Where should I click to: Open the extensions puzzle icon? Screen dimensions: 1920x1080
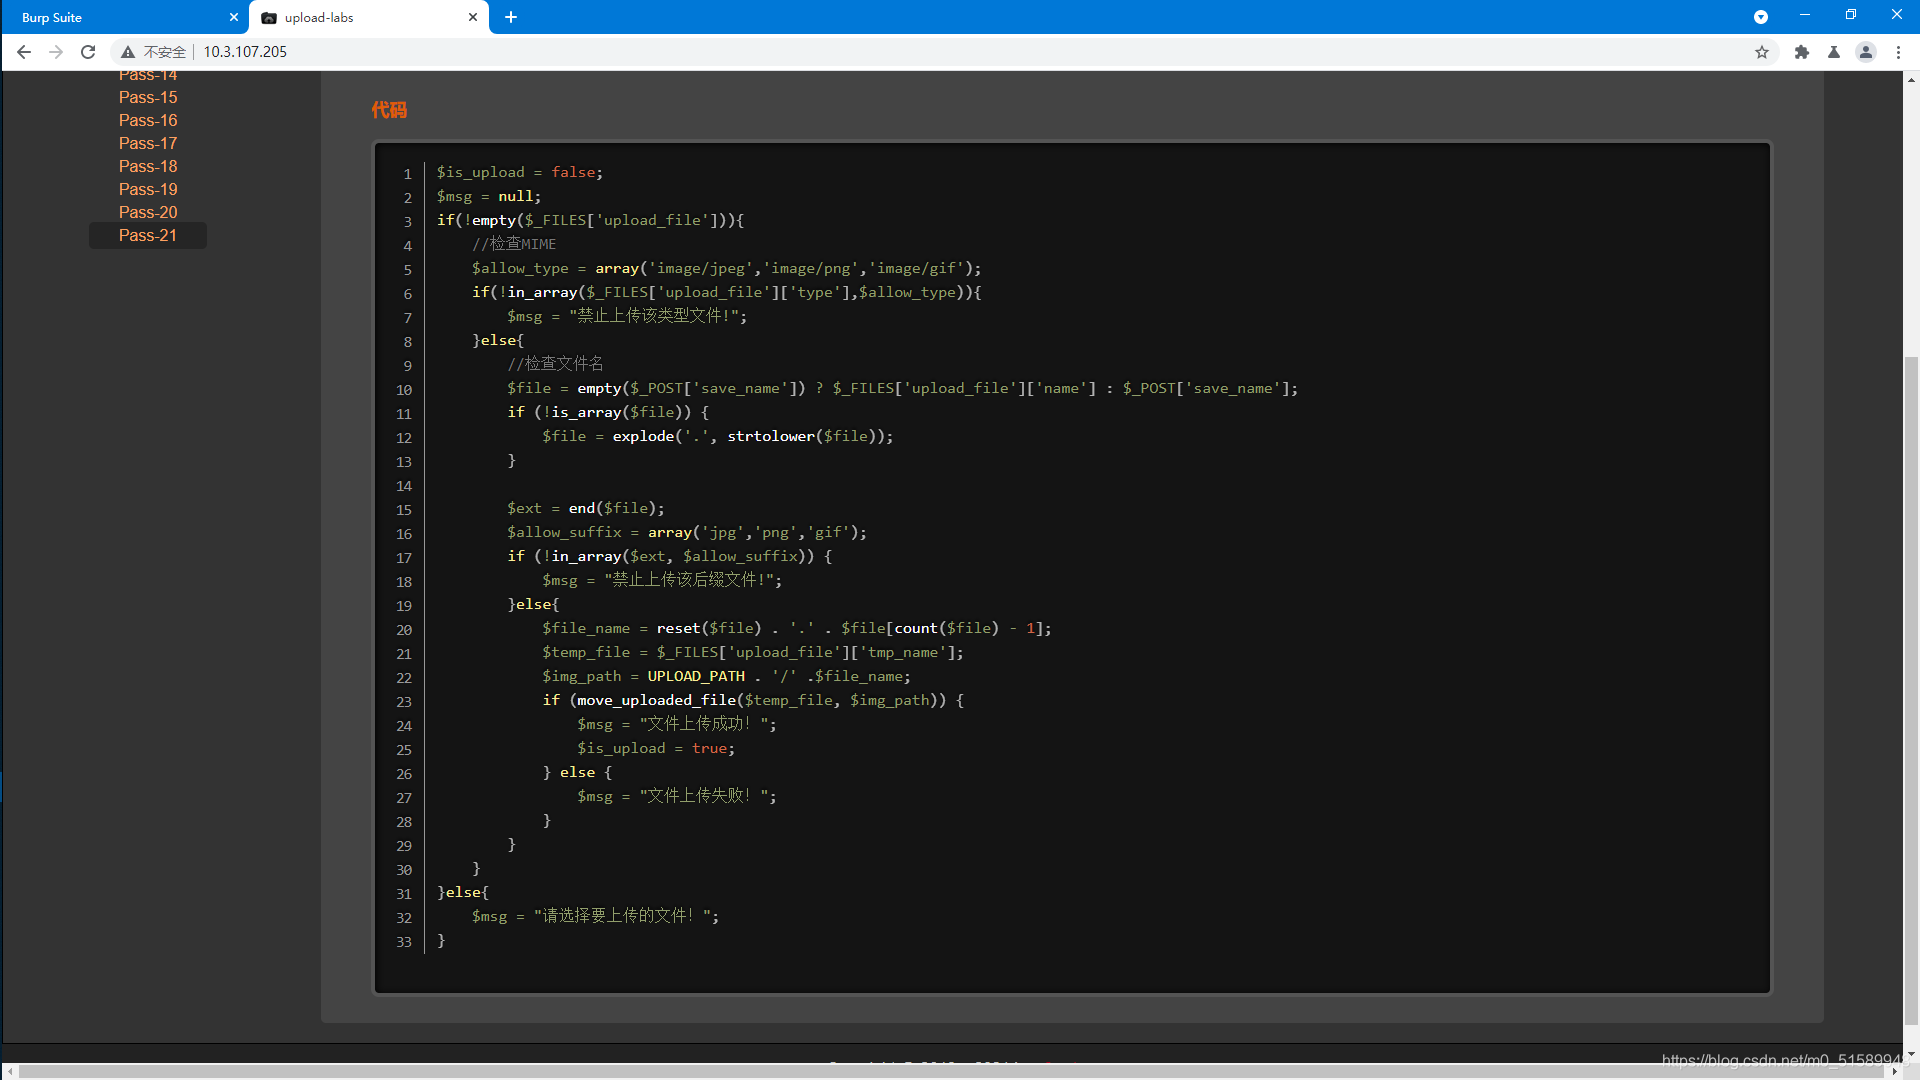[x=1802, y=52]
